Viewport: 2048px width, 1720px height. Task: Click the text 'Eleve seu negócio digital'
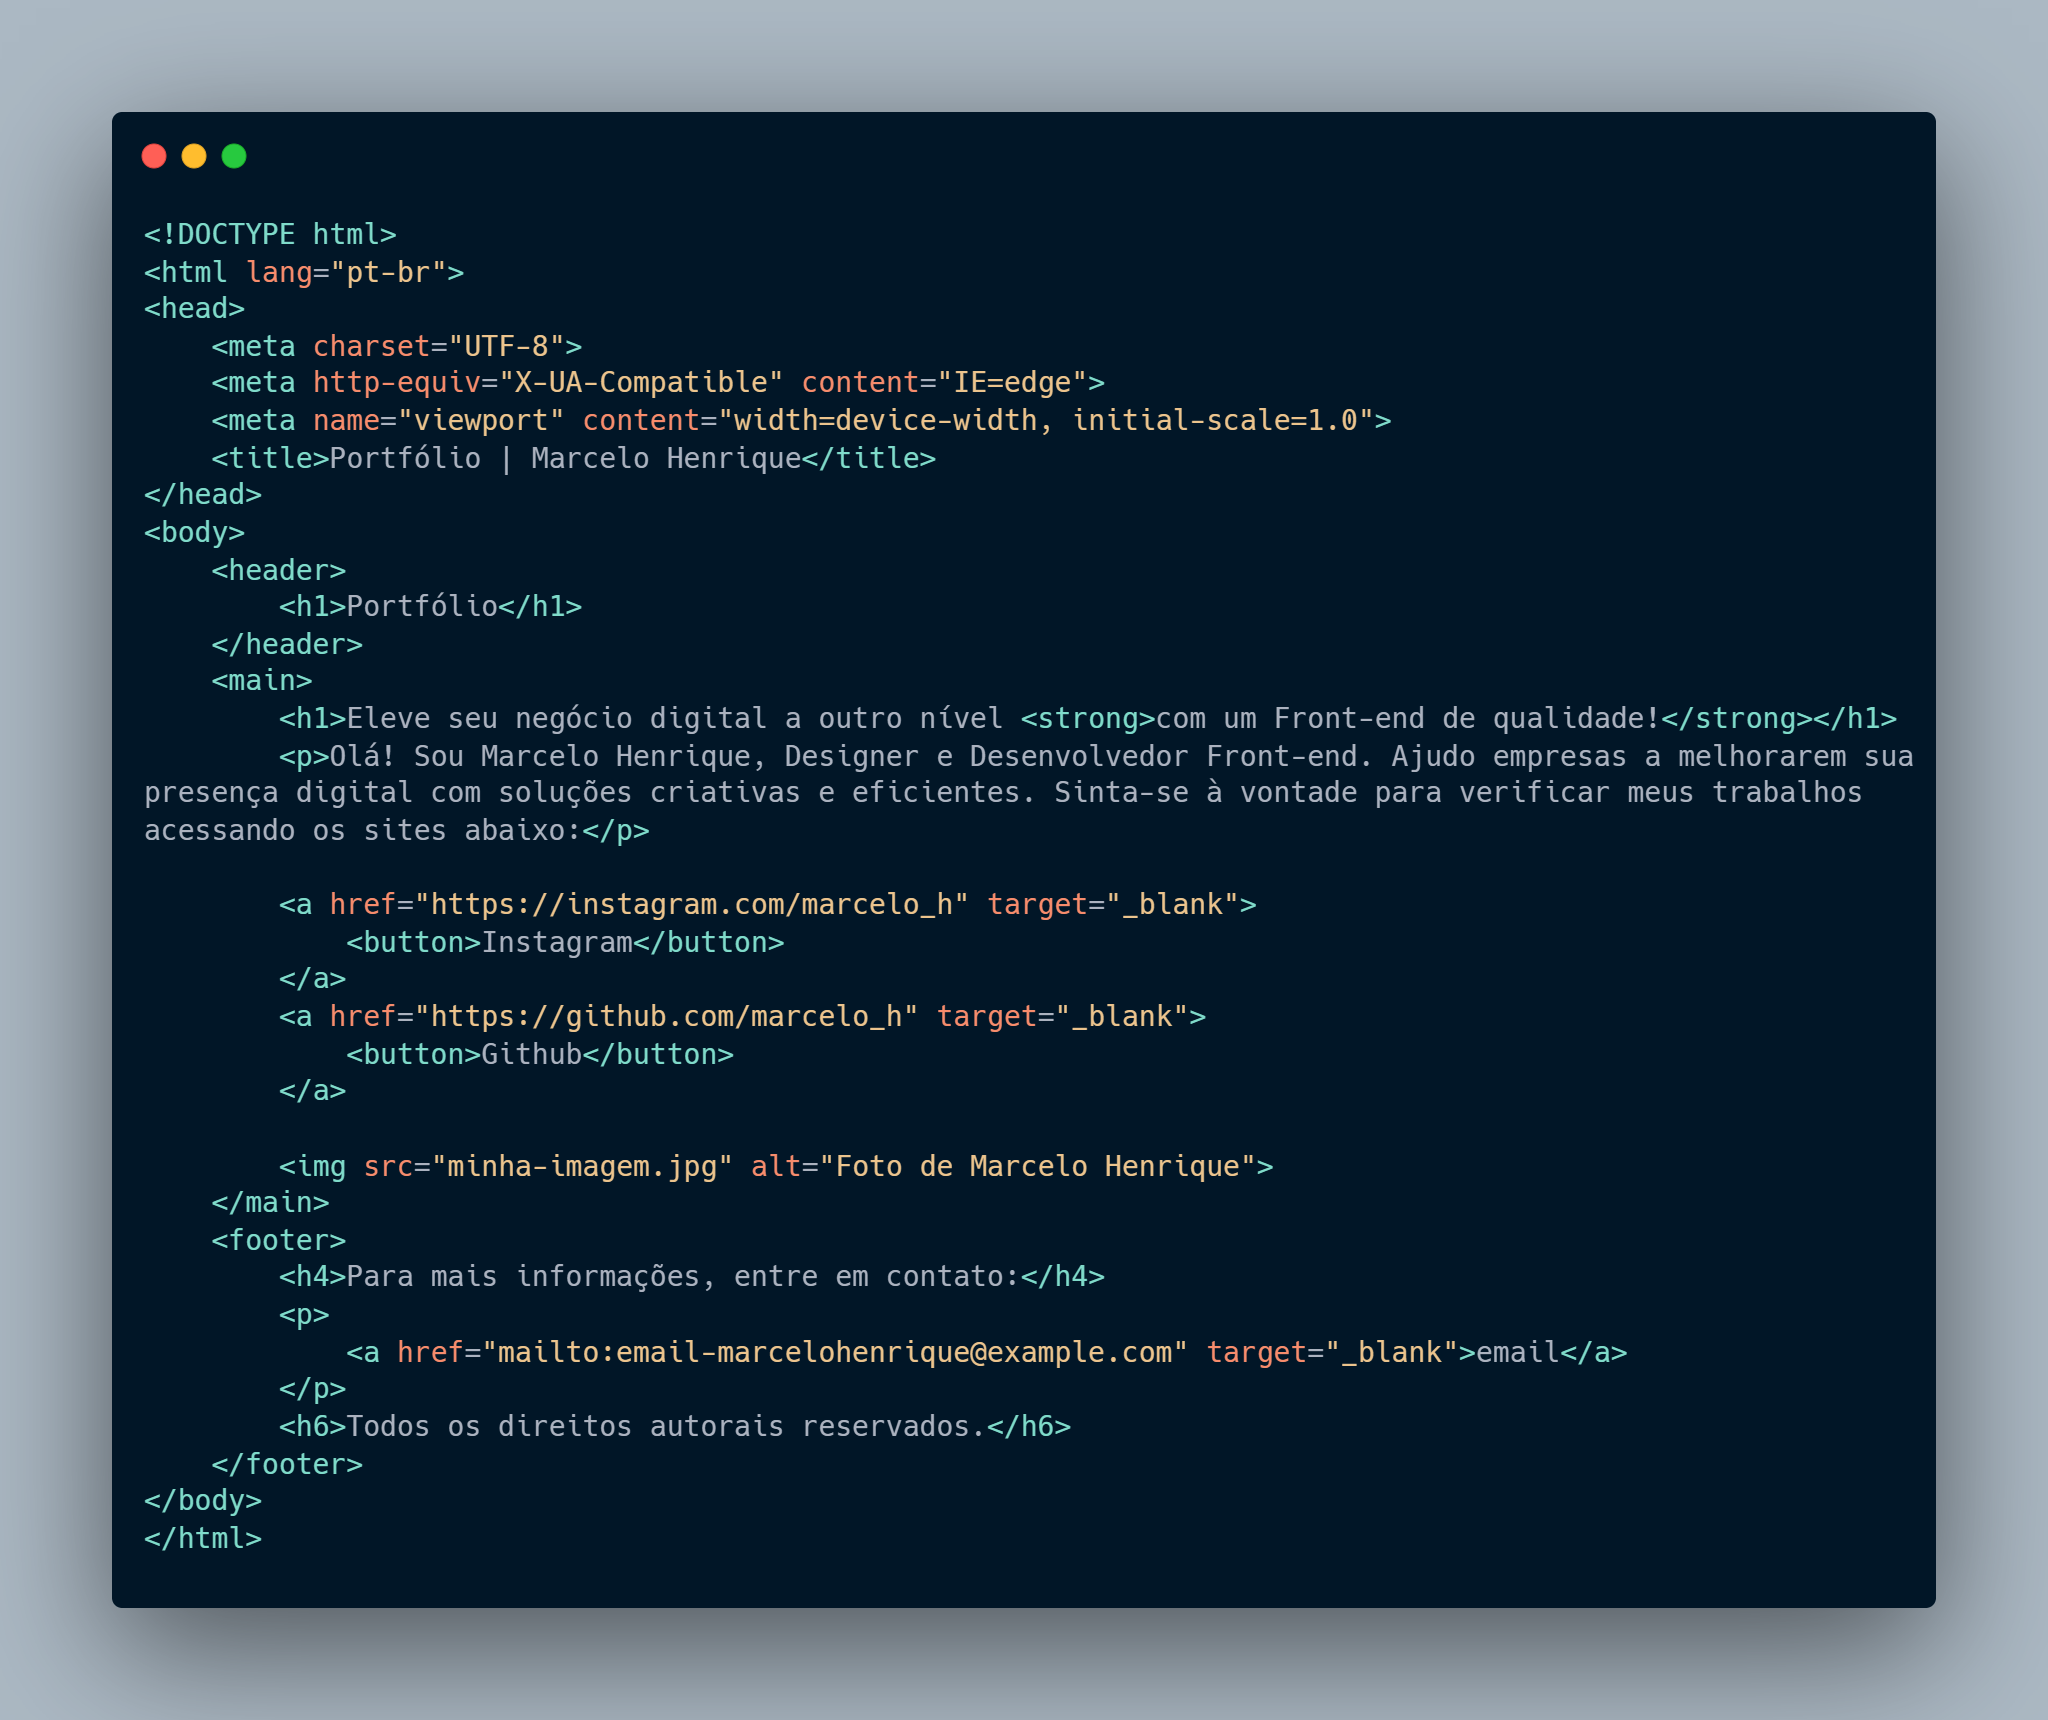557,719
